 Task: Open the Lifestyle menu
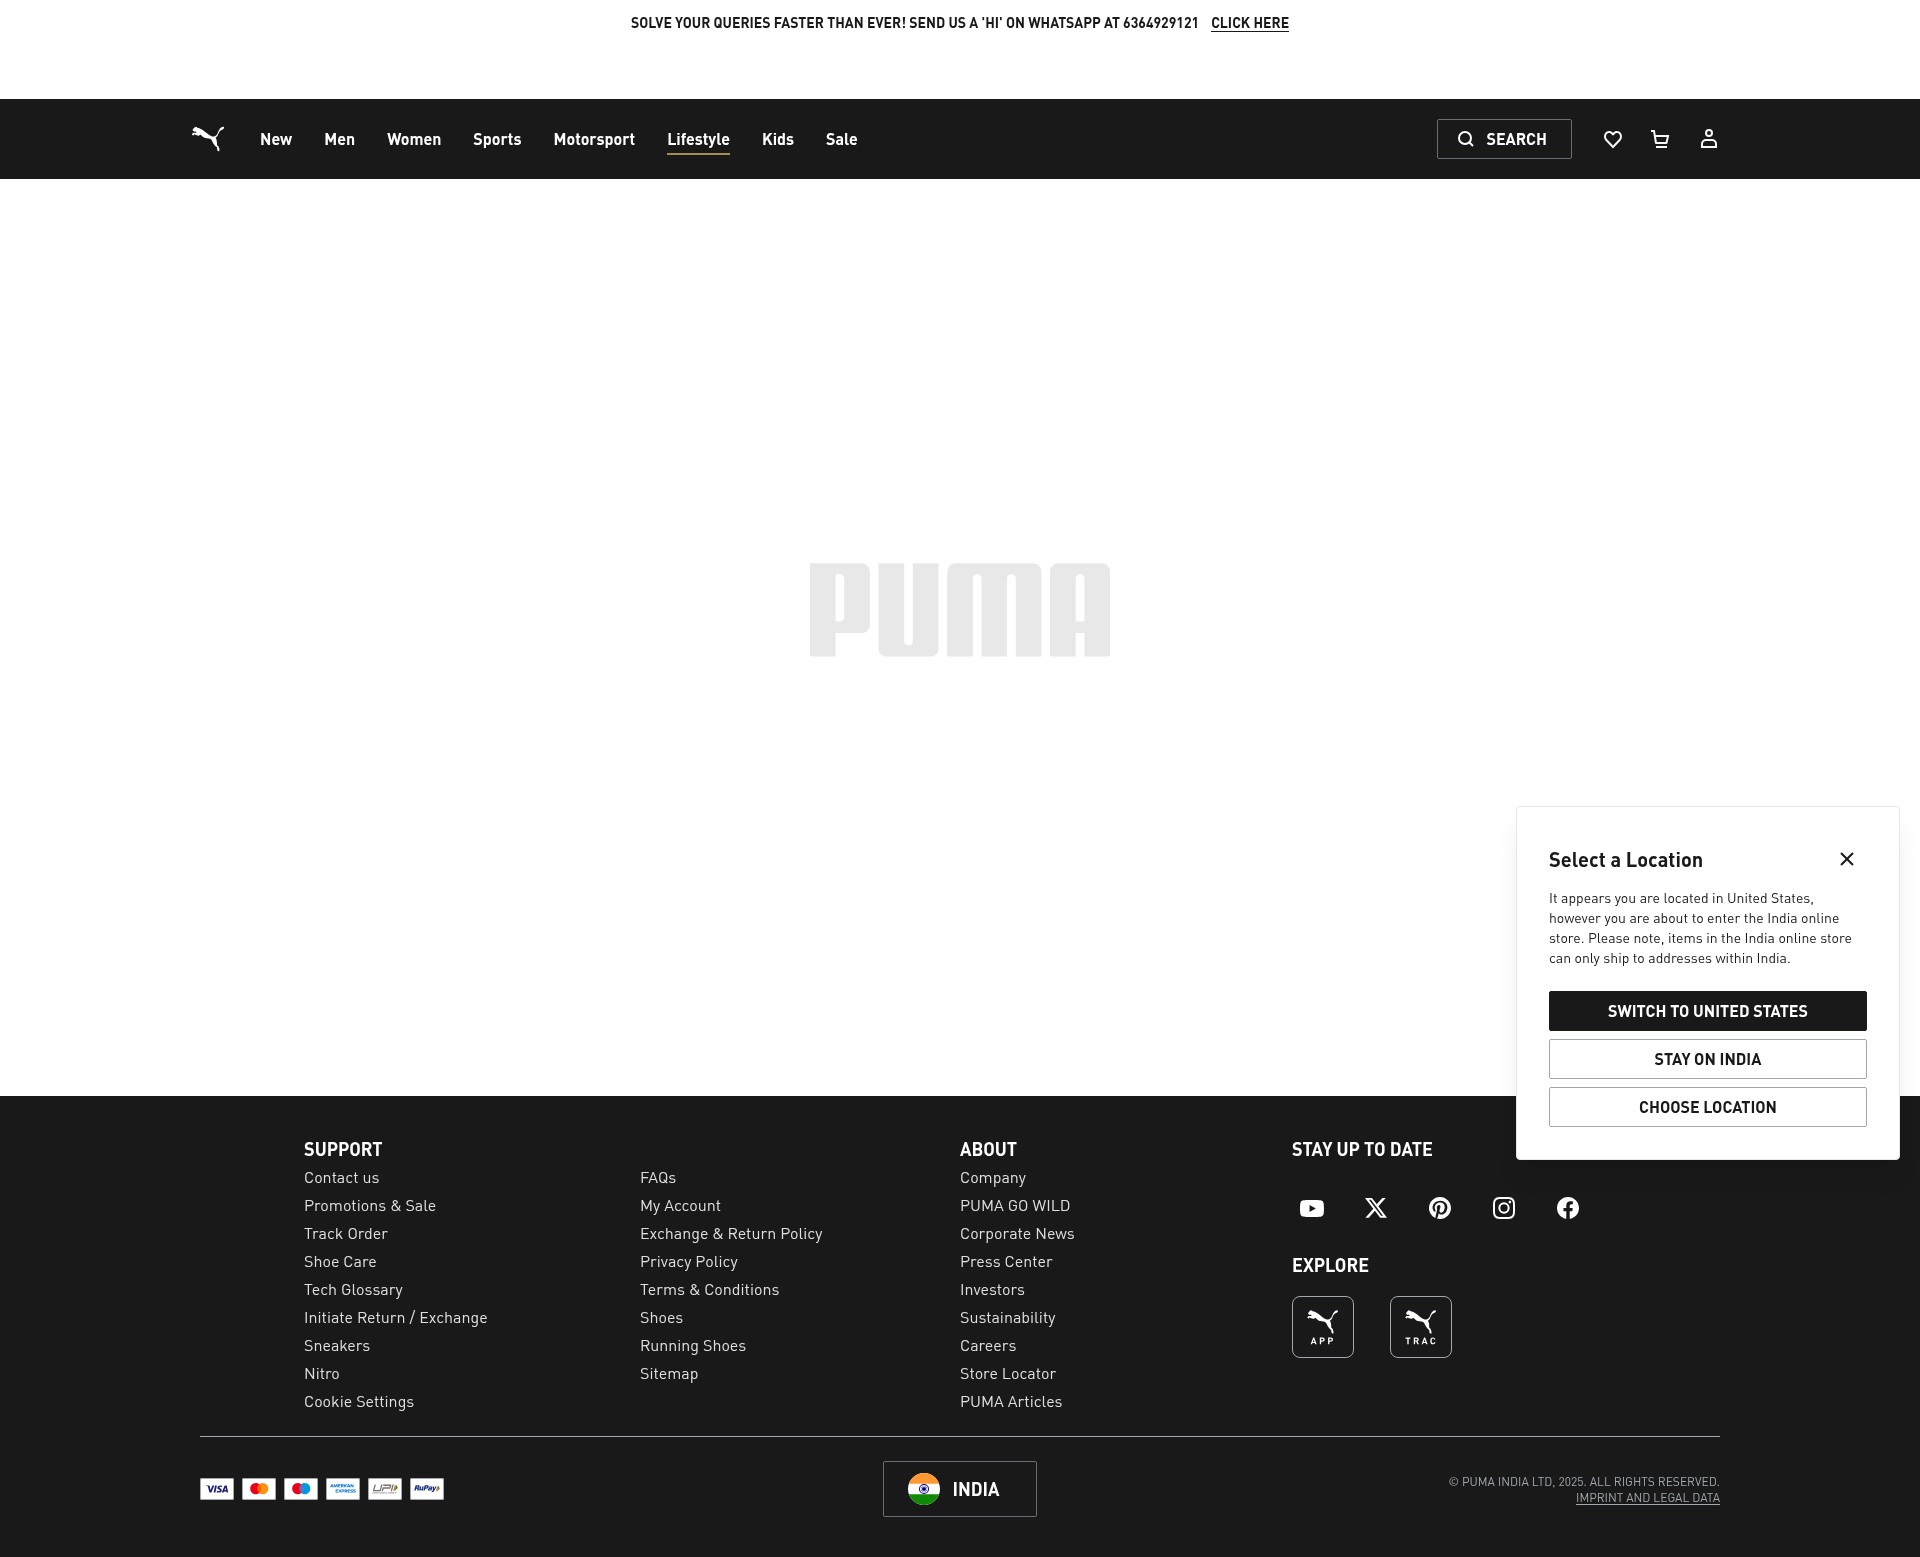point(698,139)
